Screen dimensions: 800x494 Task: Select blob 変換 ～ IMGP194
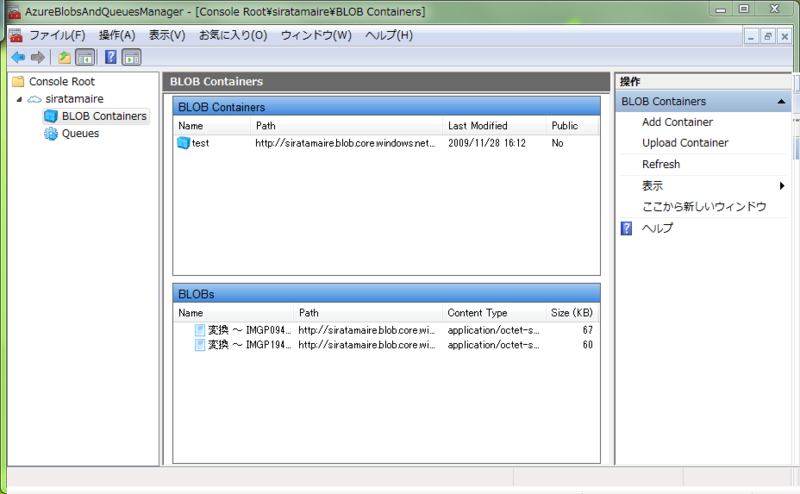coord(249,345)
